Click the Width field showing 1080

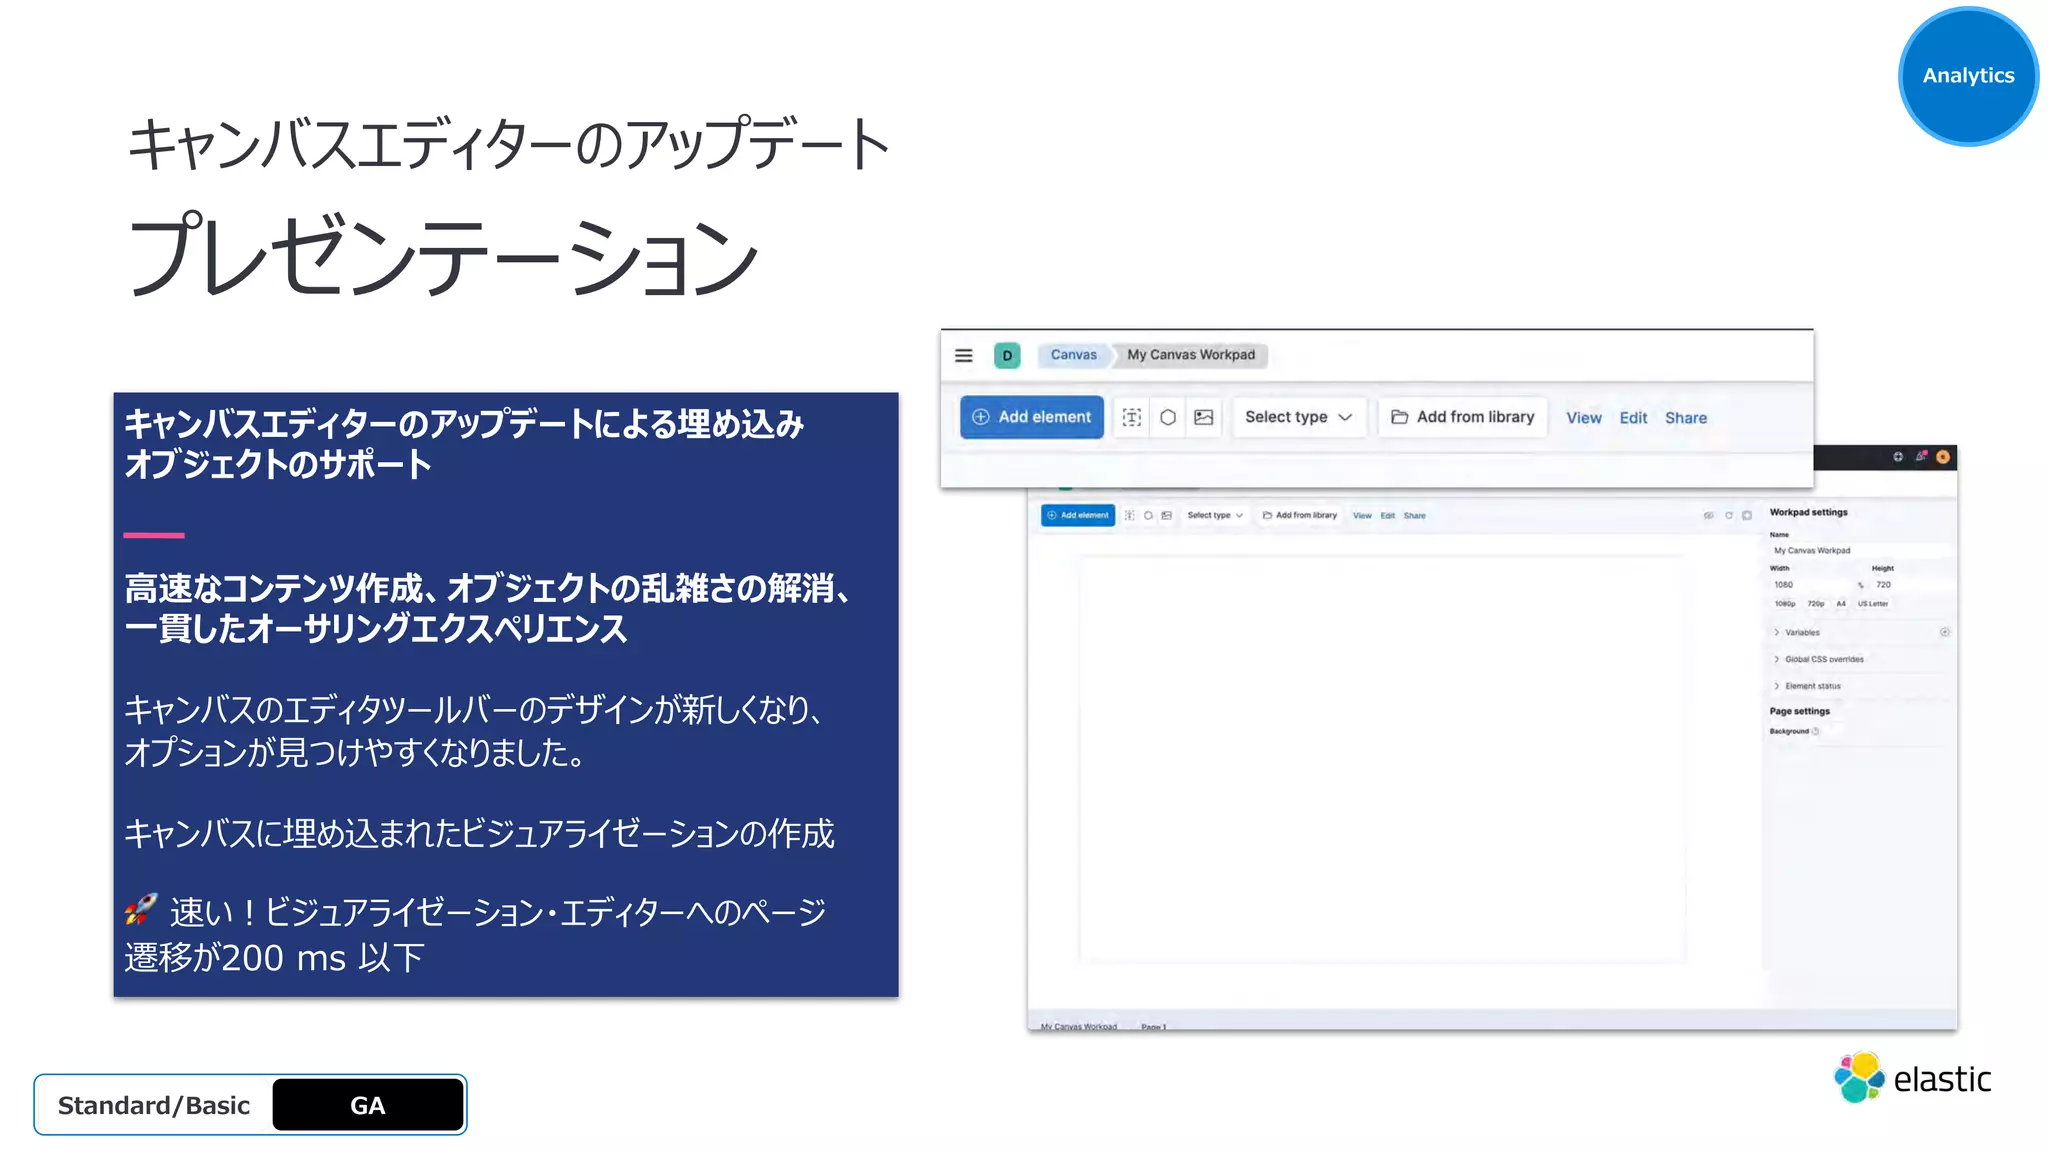tap(1811, 585)
